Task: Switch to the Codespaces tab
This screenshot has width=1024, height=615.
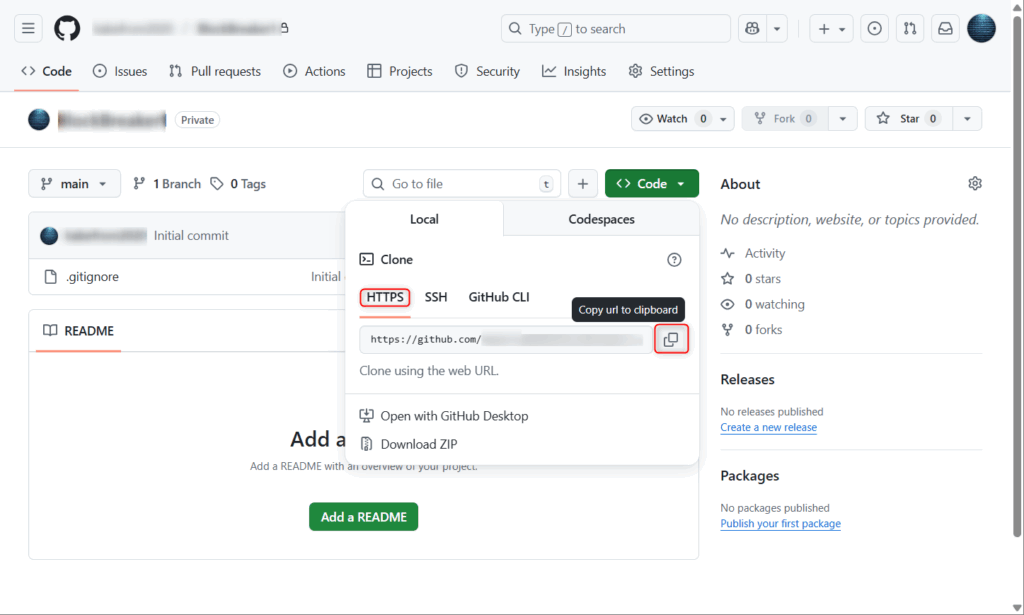Action: click(x=601, y=219)
